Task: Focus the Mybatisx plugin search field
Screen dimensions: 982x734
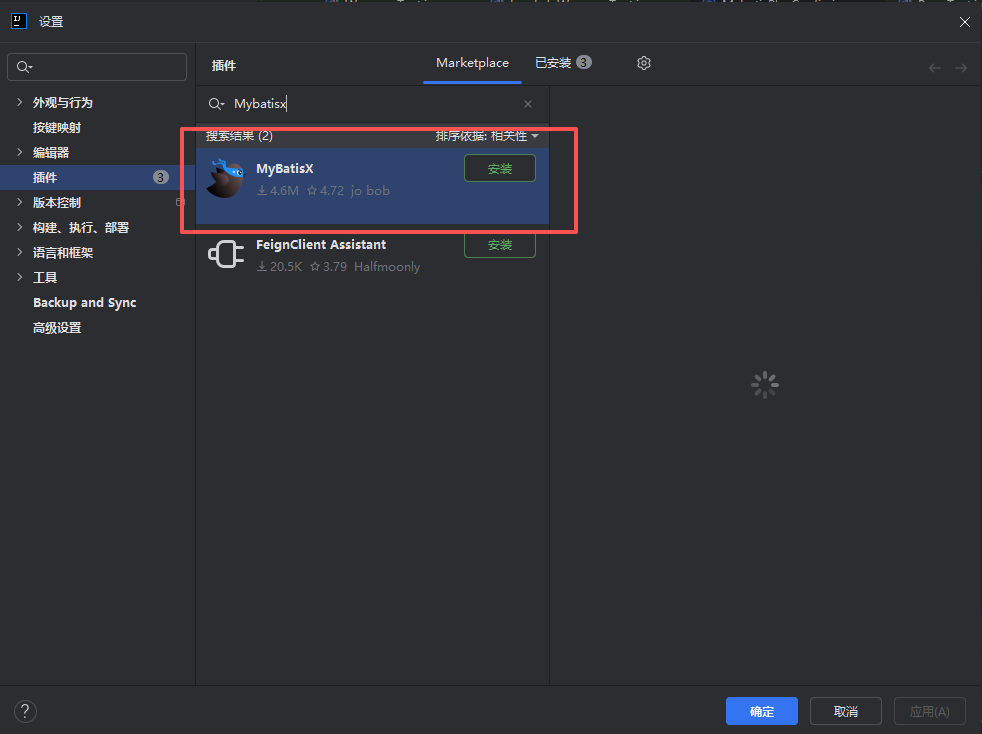Action: [x=374, y=104]
